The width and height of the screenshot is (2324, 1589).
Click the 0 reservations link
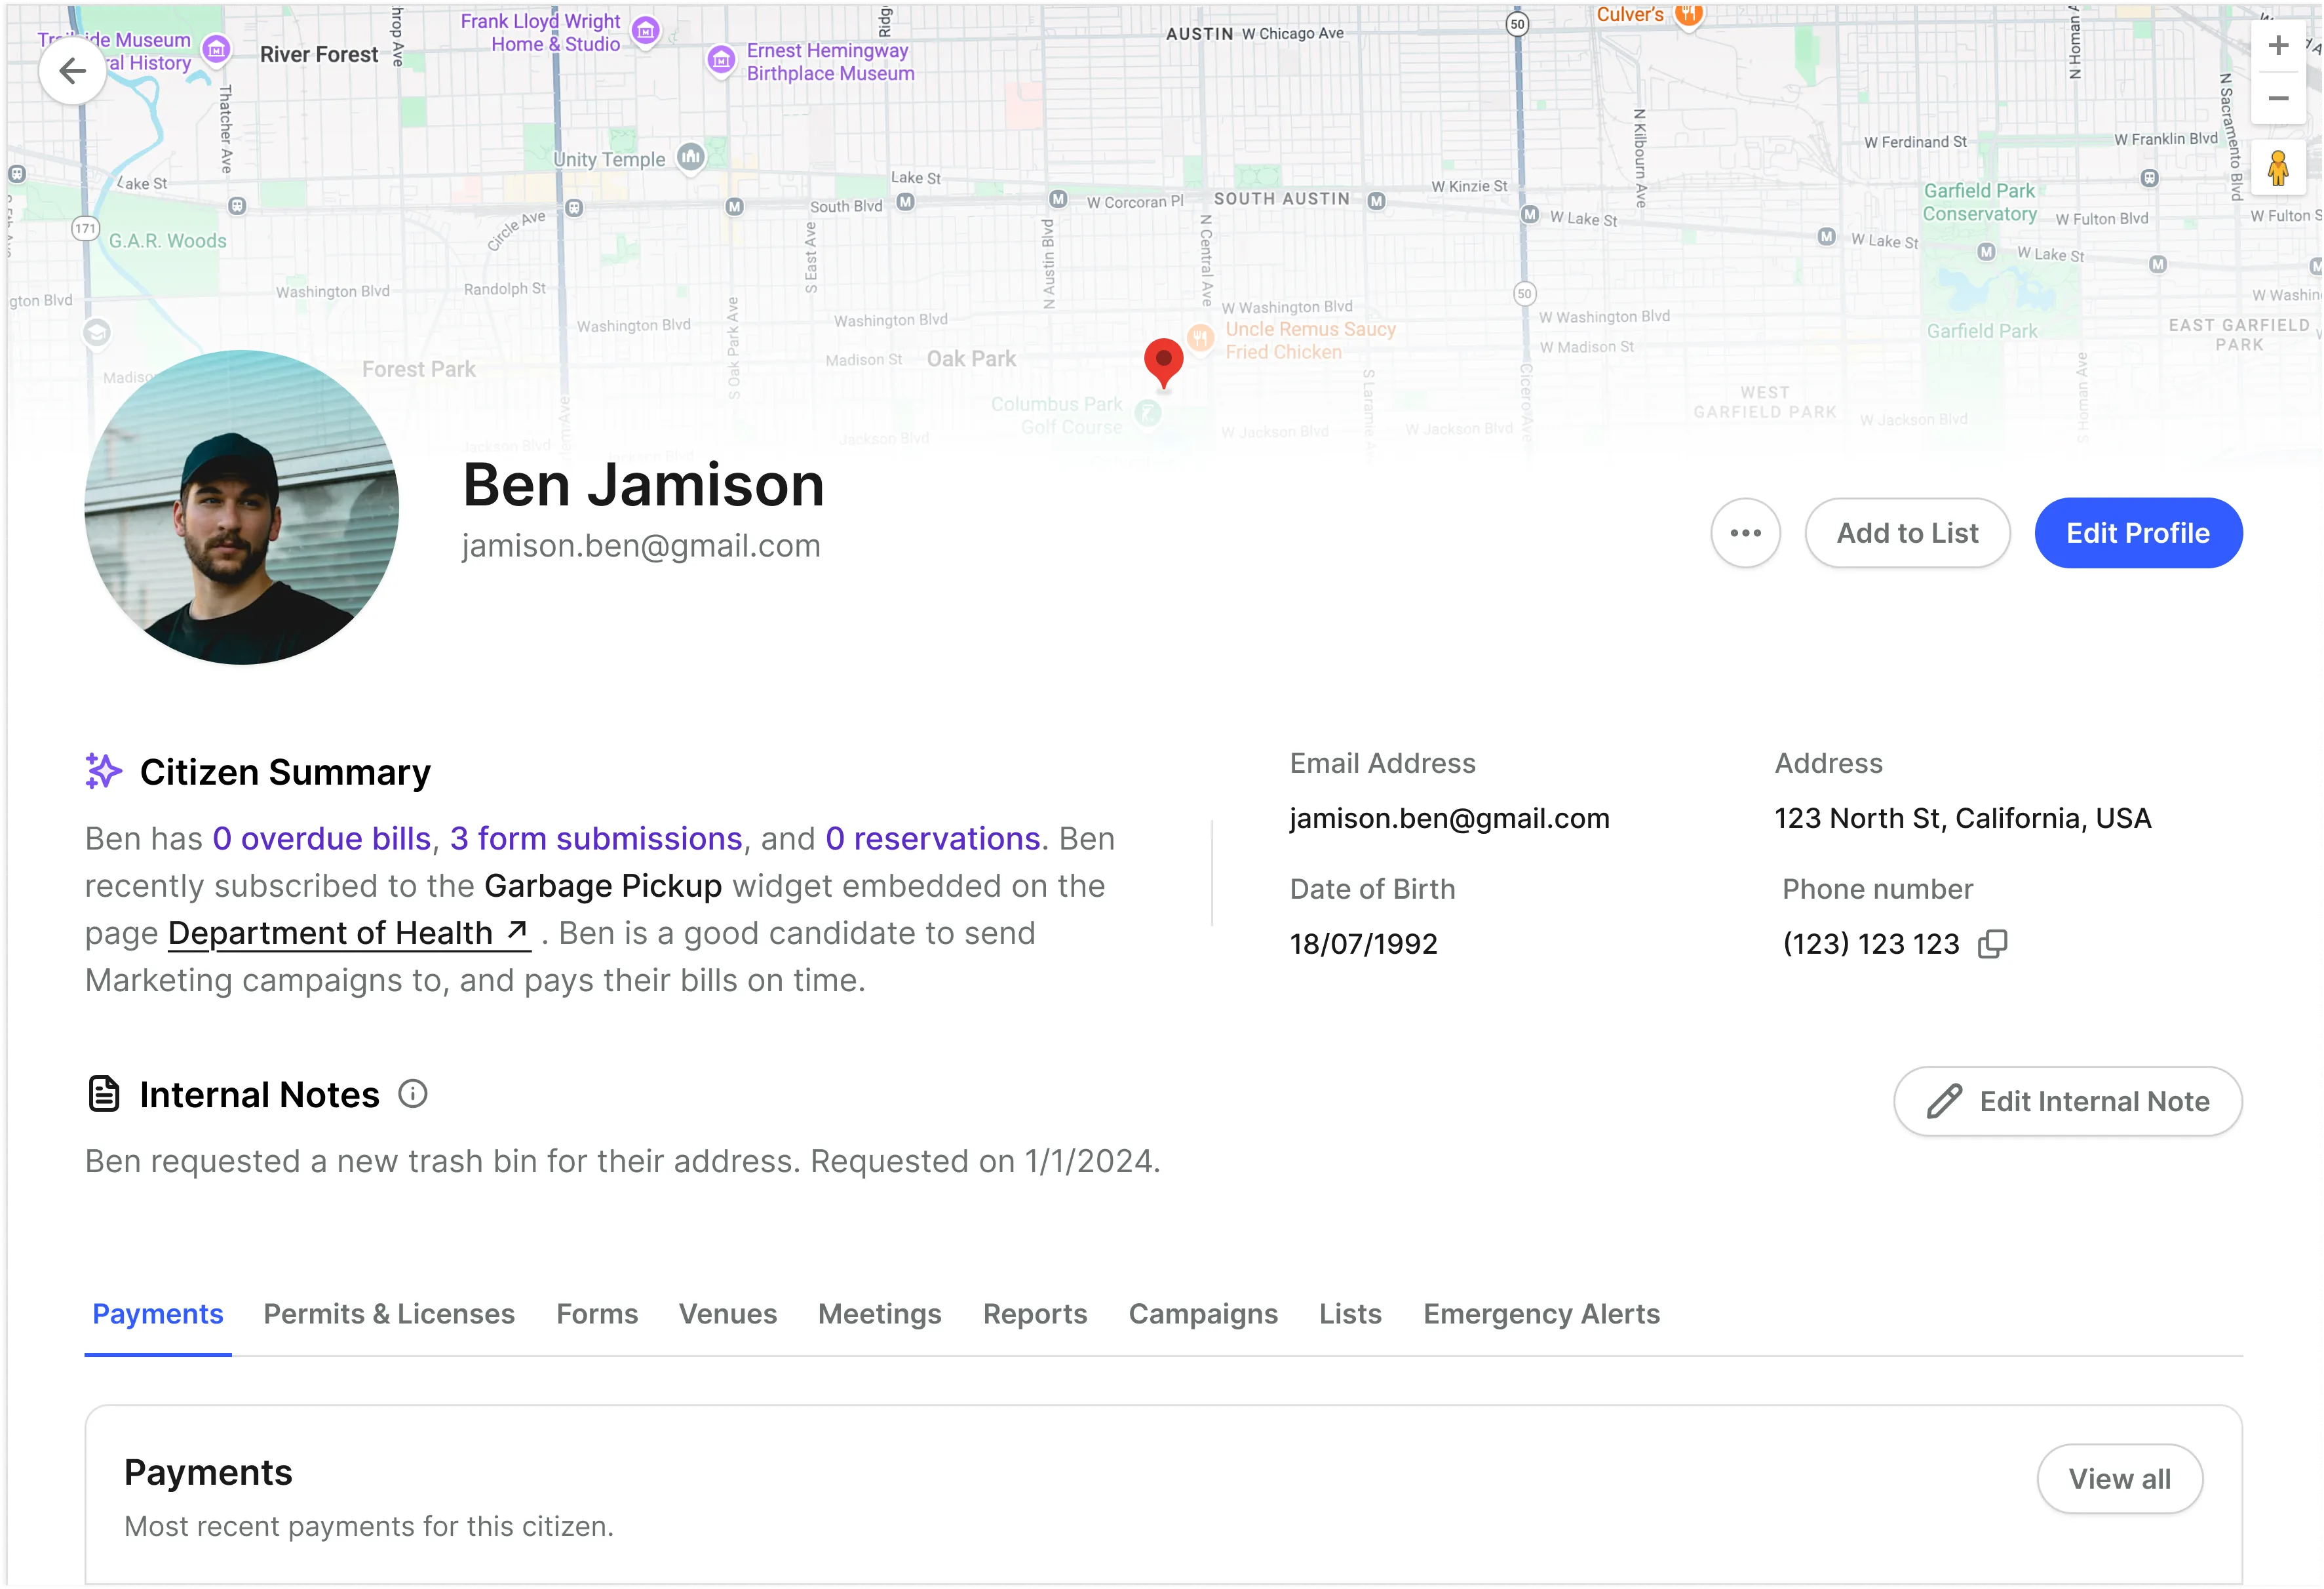(x=933, y=838)
